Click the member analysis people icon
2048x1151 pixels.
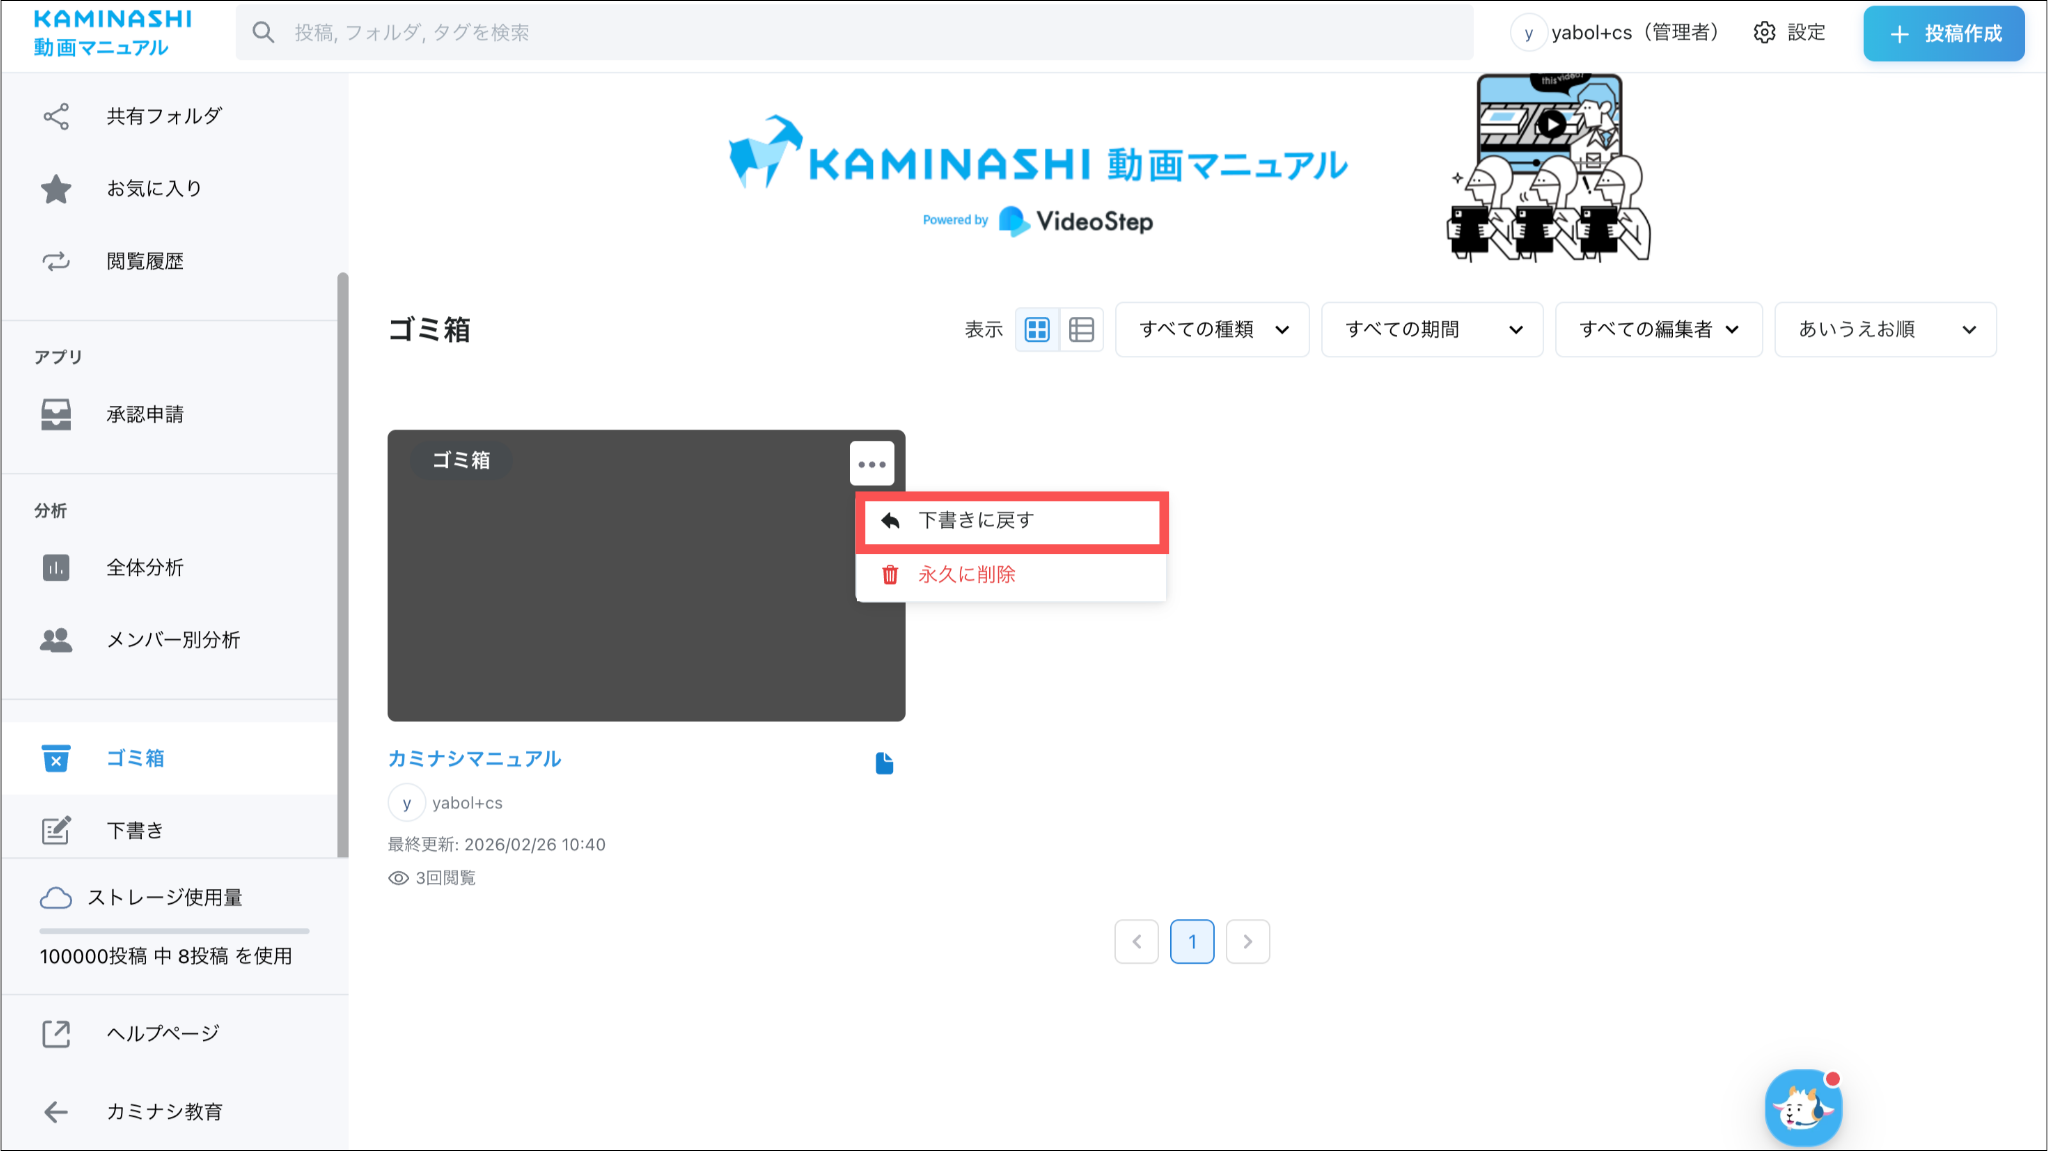[56, 640]
